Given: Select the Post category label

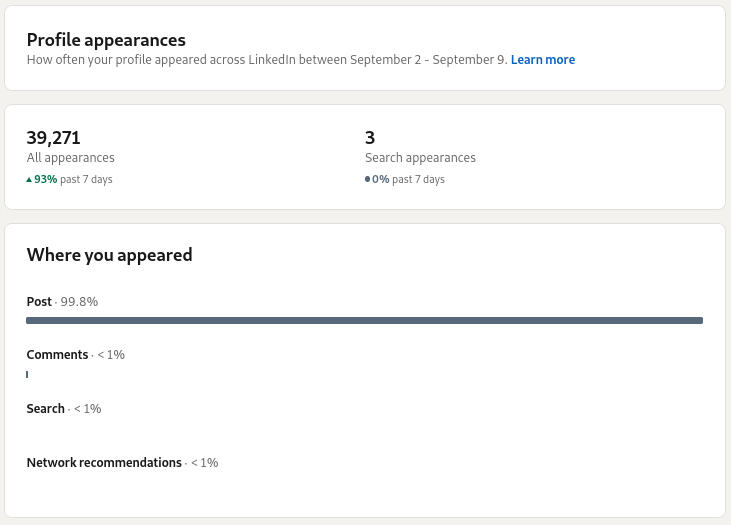Looking at the screenshot, I should point(39,302).
